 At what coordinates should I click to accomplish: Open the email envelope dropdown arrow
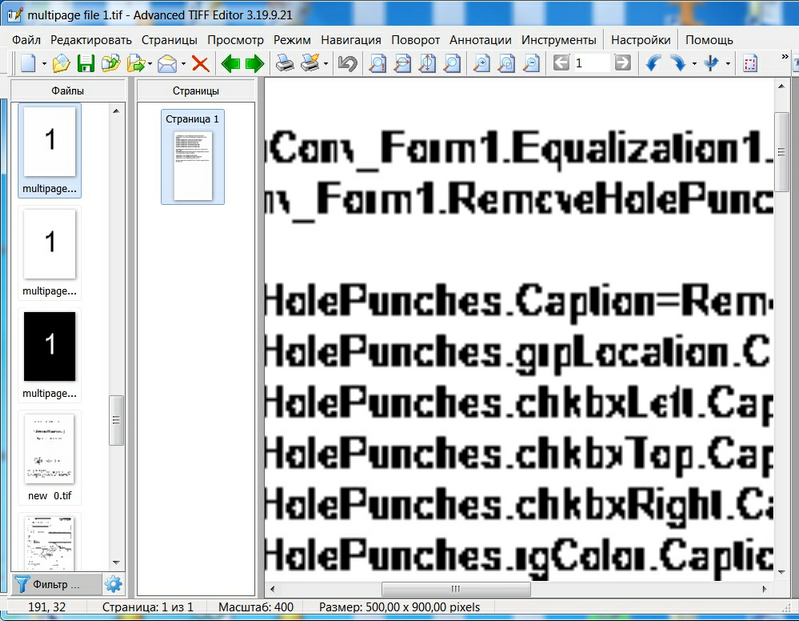183,64
